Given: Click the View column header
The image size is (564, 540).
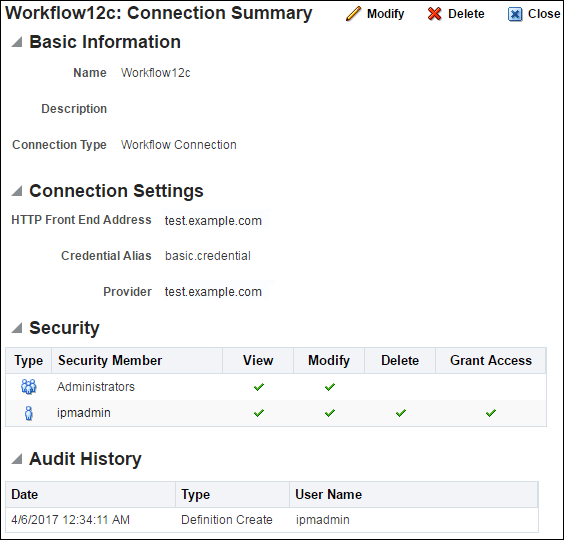Looking at the screenshot, I should [x=258, y=360].
